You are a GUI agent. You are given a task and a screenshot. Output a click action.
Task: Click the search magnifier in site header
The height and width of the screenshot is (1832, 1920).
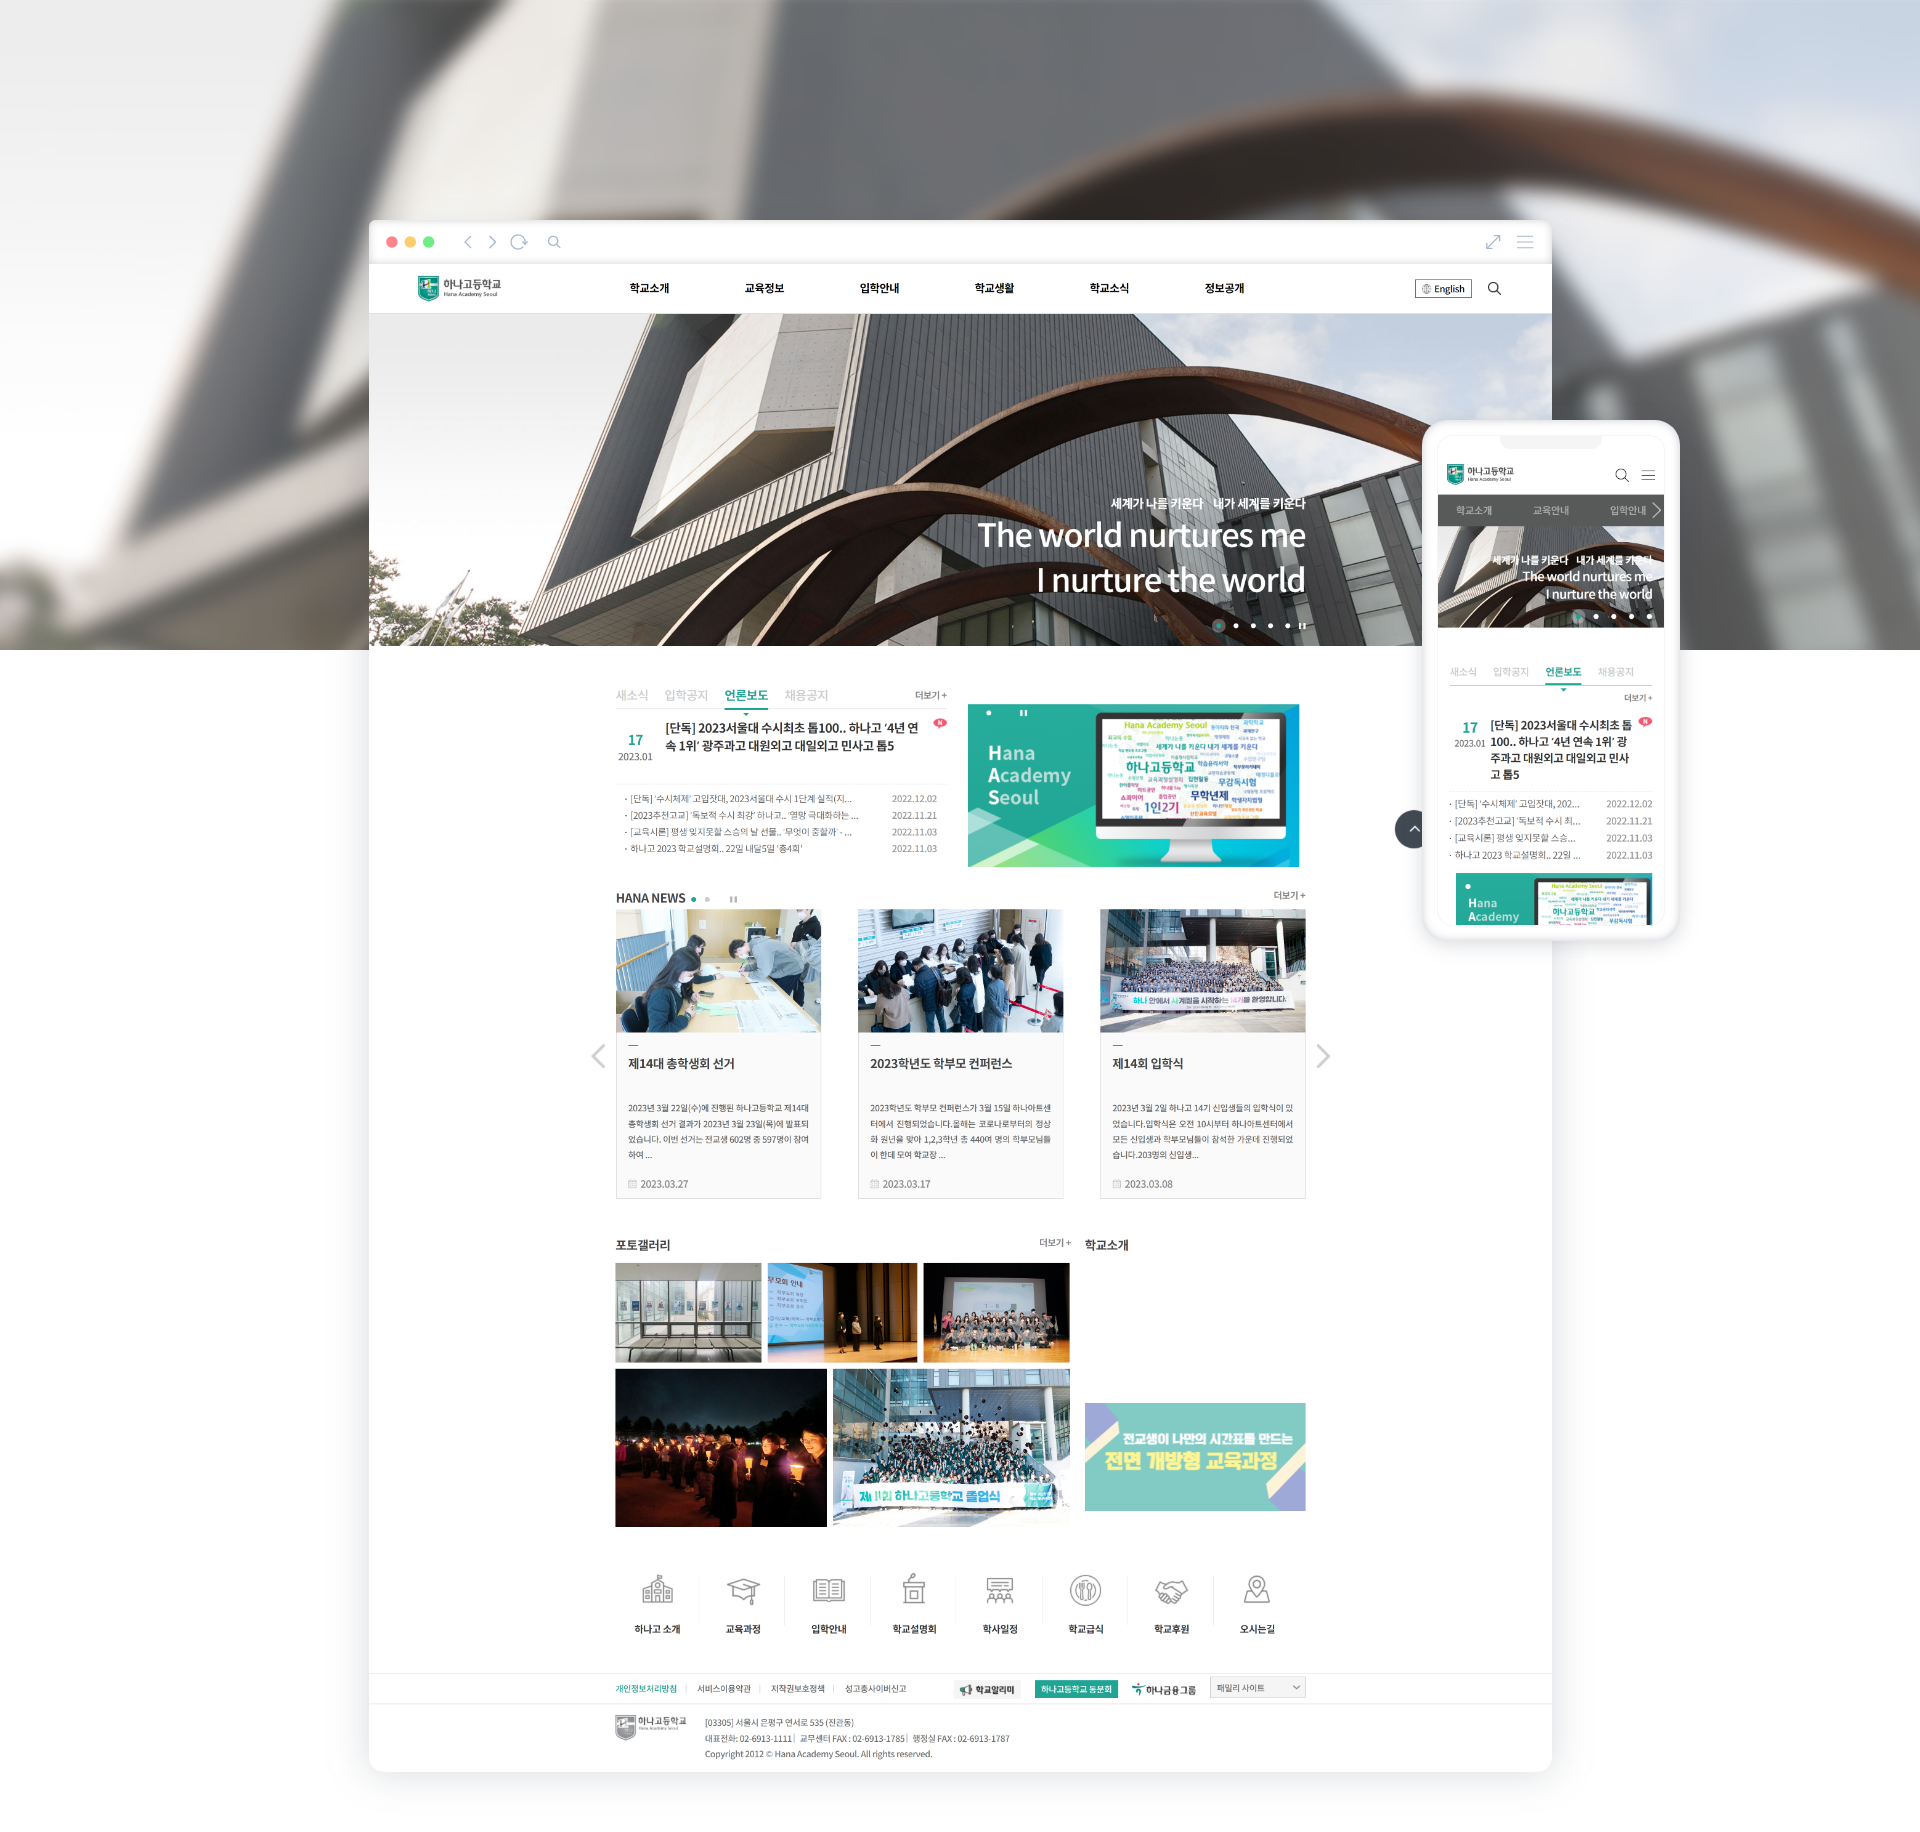click(x=1494, y=288)
